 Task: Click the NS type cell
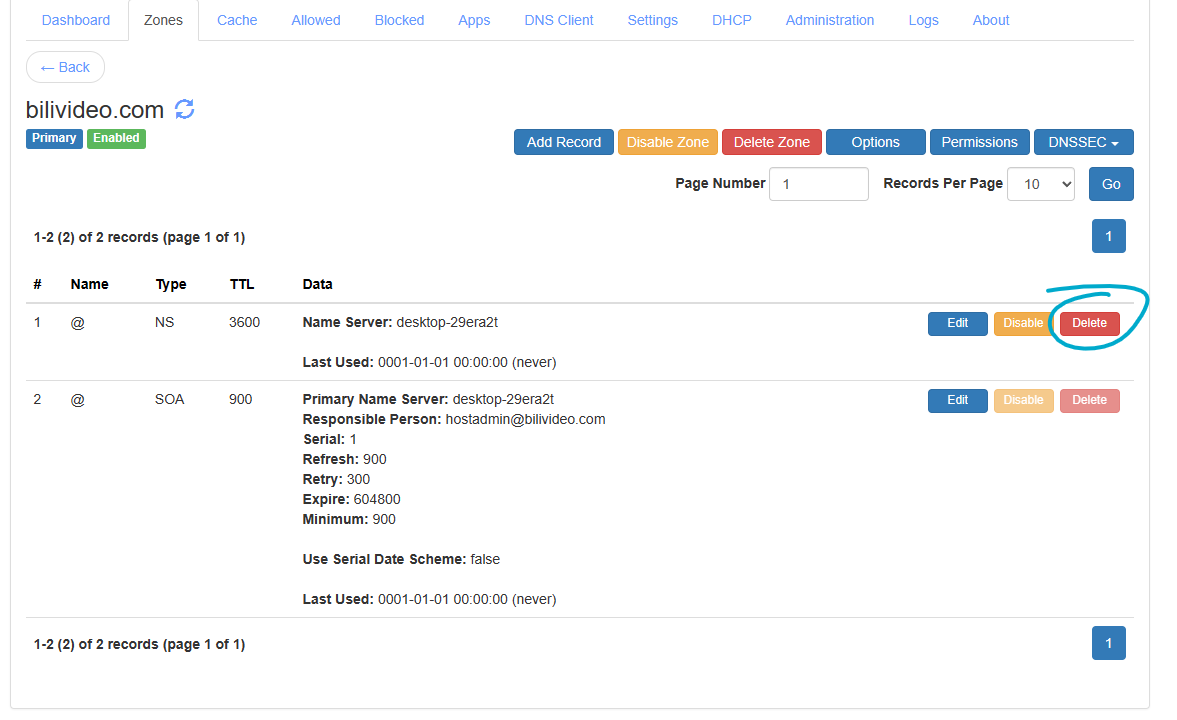(x=164, y=322)
